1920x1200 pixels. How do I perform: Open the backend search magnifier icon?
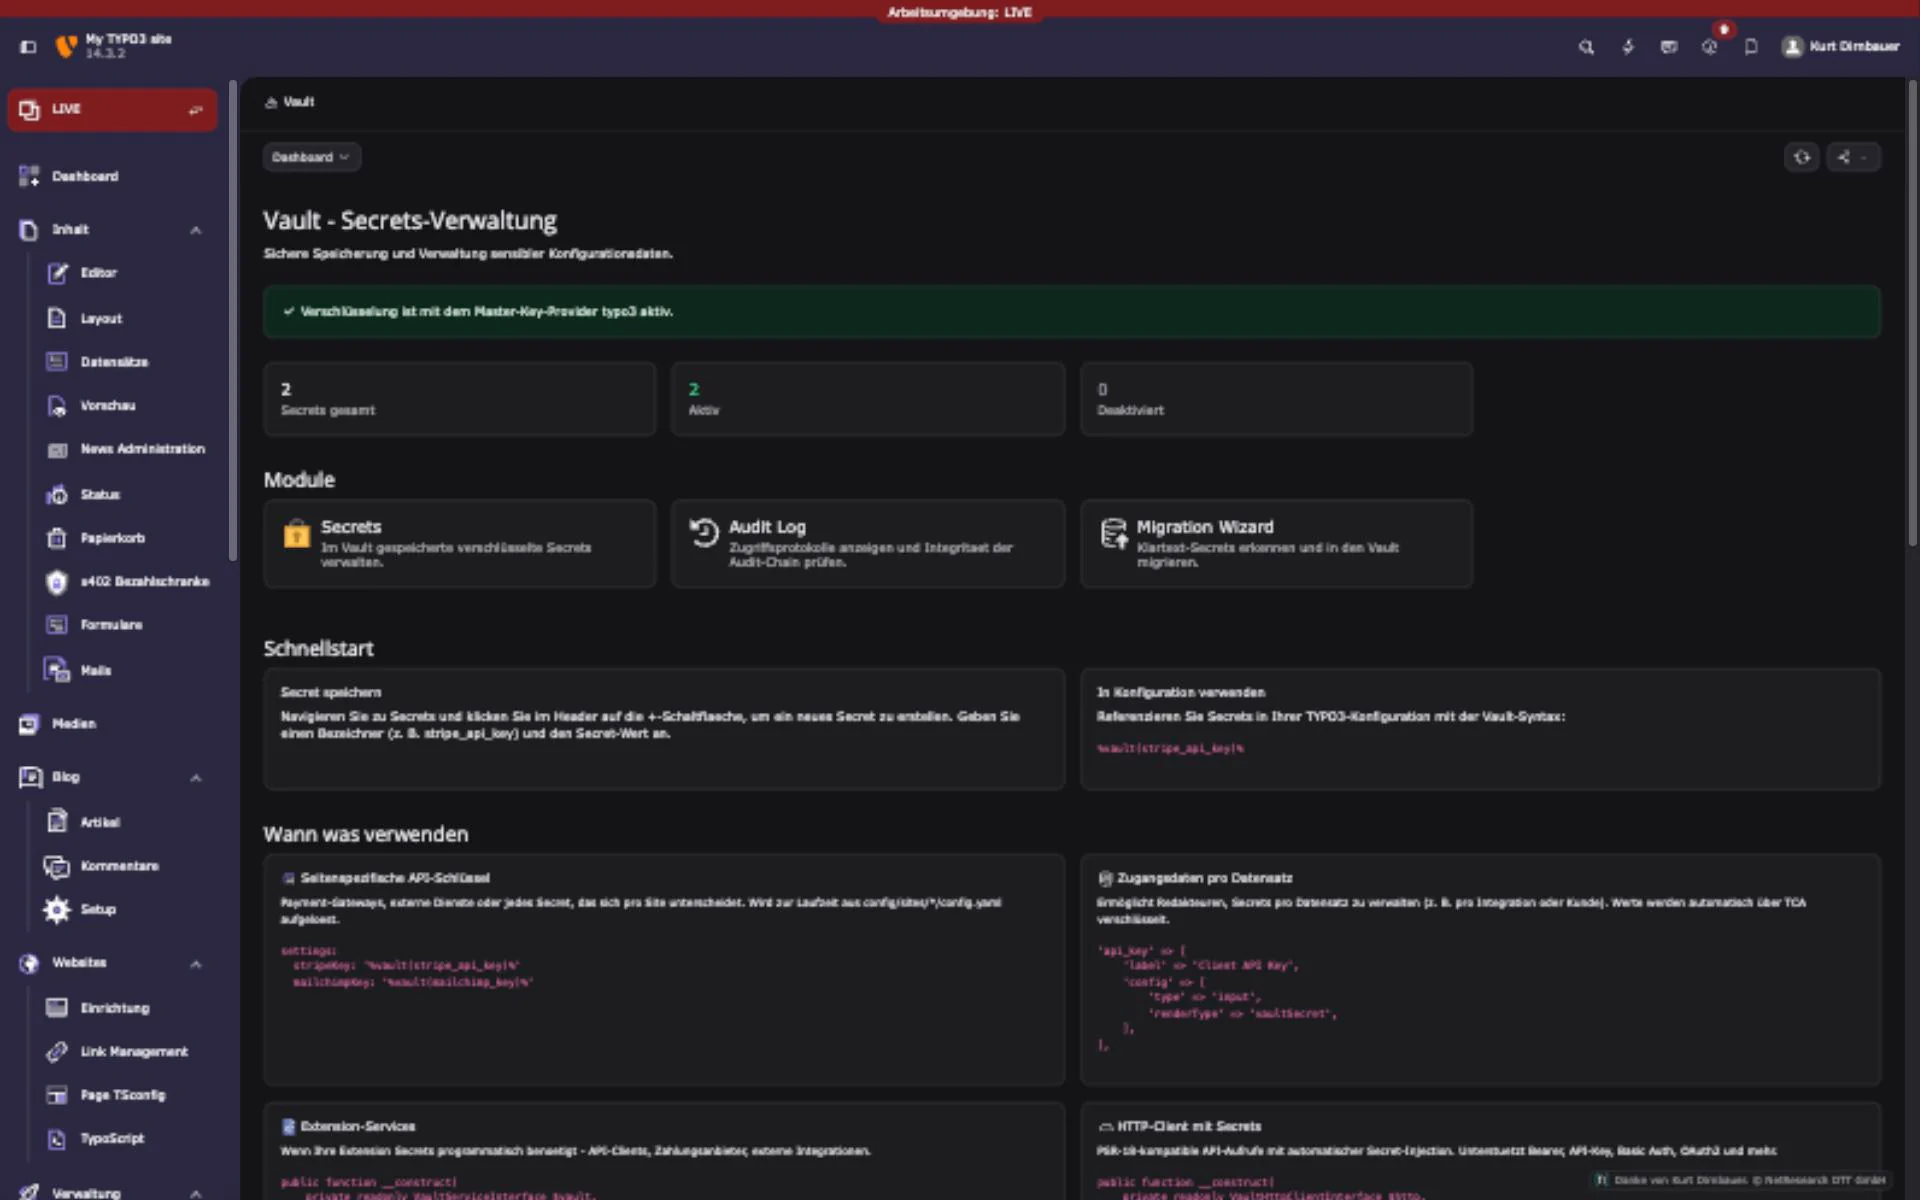[x=1586, y=47]
